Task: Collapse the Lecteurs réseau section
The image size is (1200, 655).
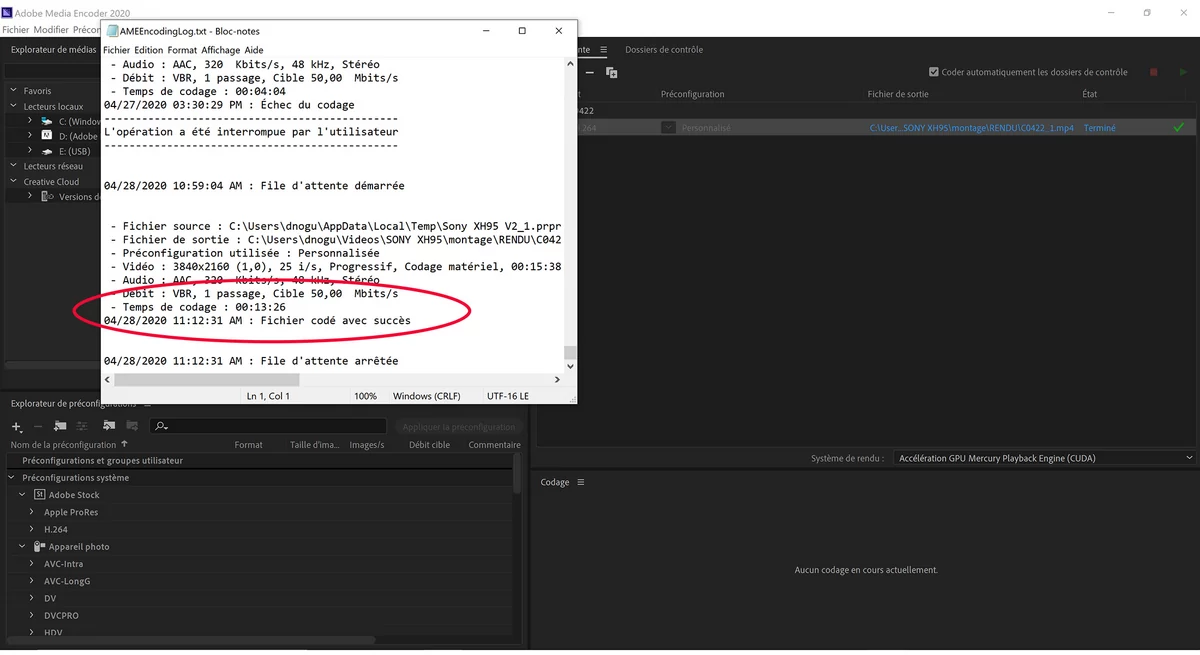Action: (14, 166)
